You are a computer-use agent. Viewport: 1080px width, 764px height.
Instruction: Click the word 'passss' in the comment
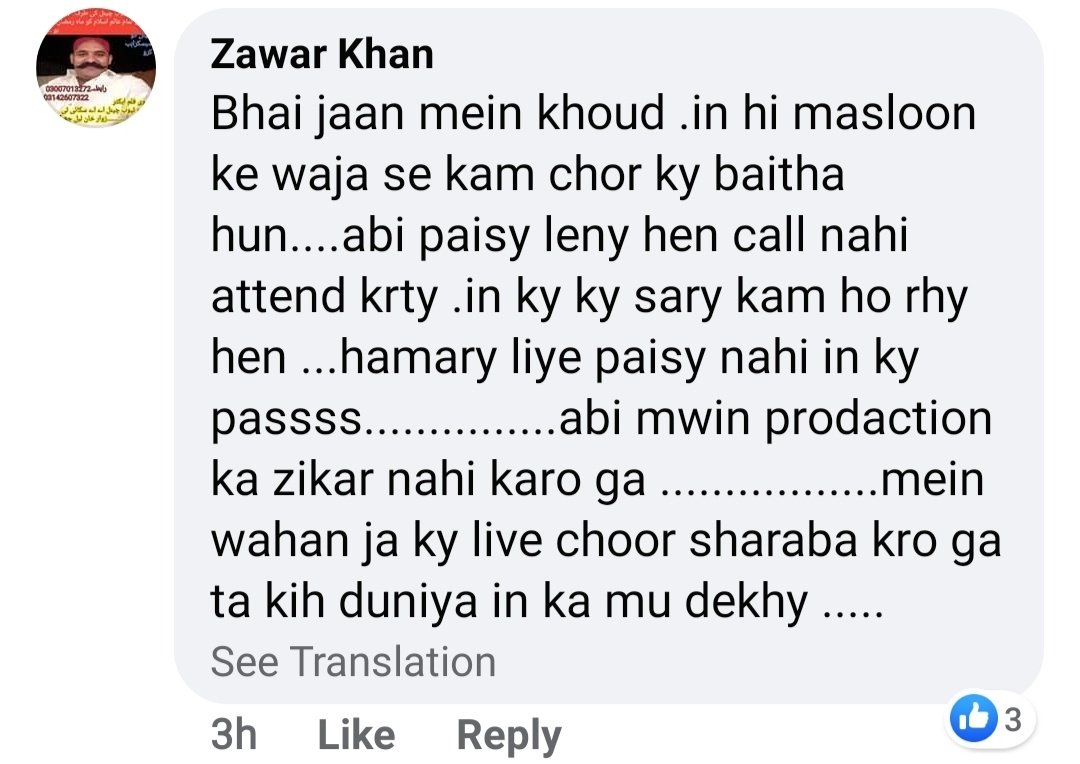(287, 420)
